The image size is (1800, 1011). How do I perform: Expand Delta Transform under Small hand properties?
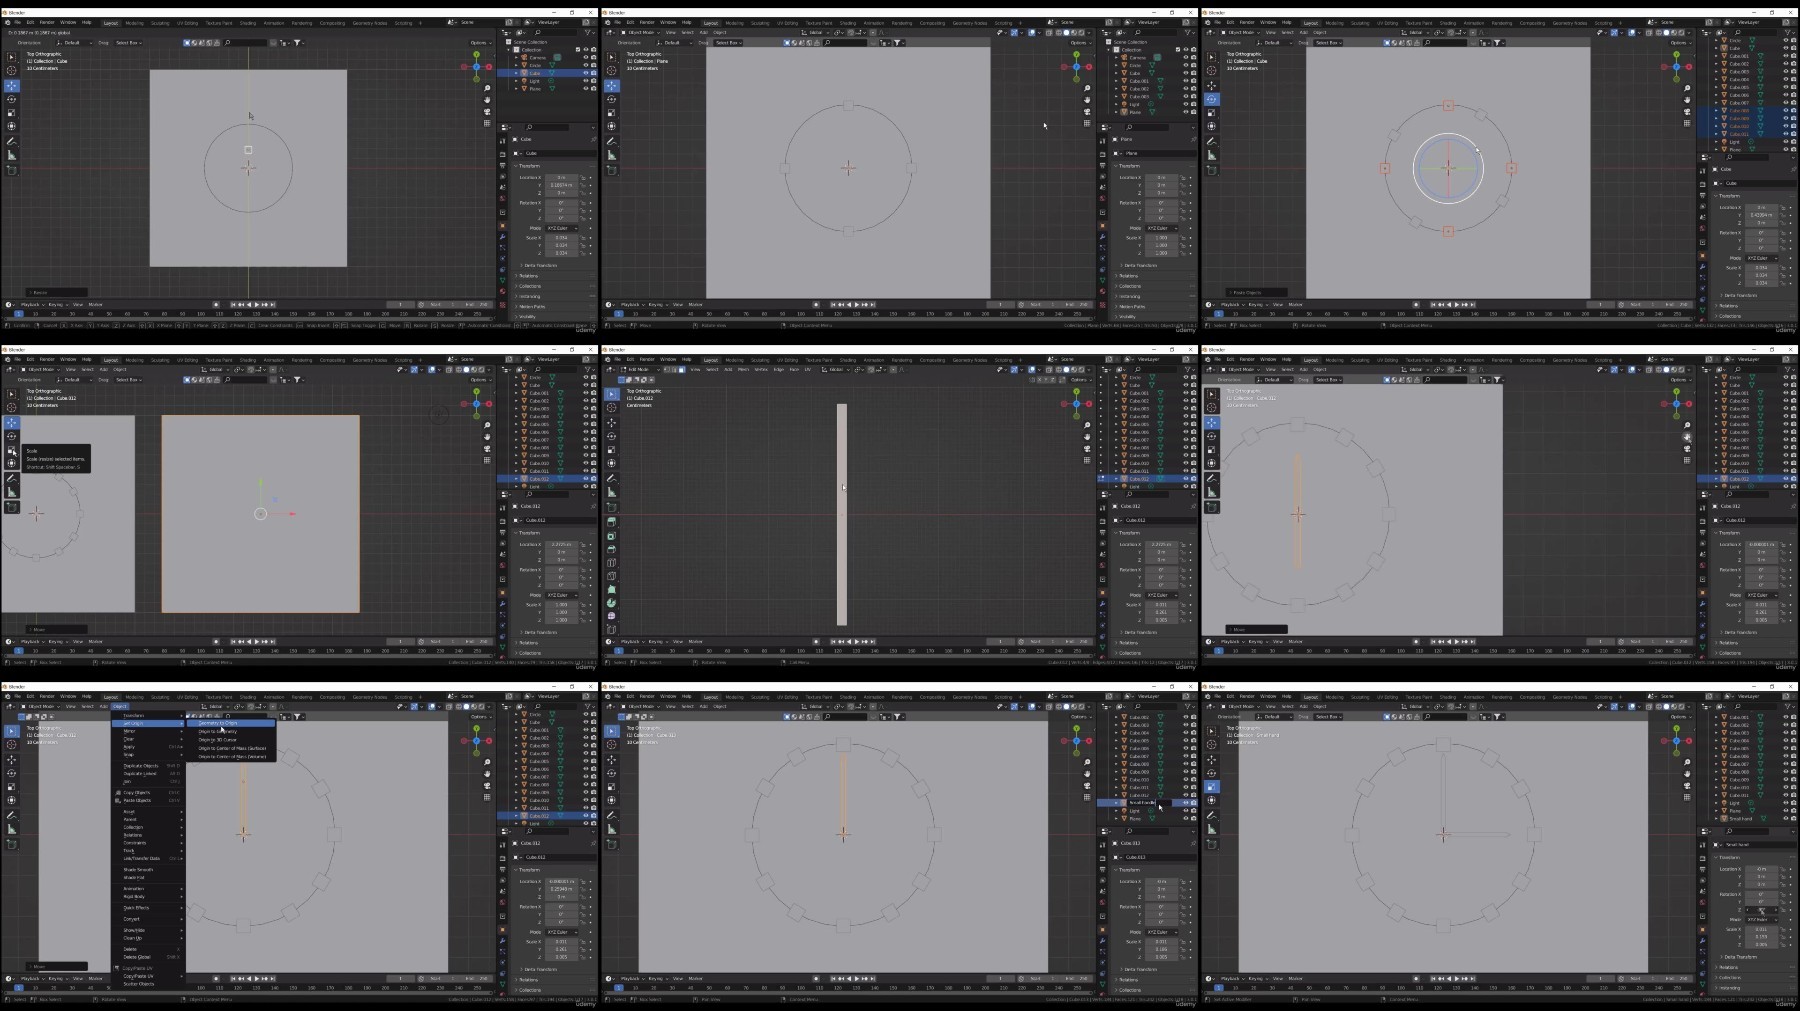click(x=1740, y=957)
